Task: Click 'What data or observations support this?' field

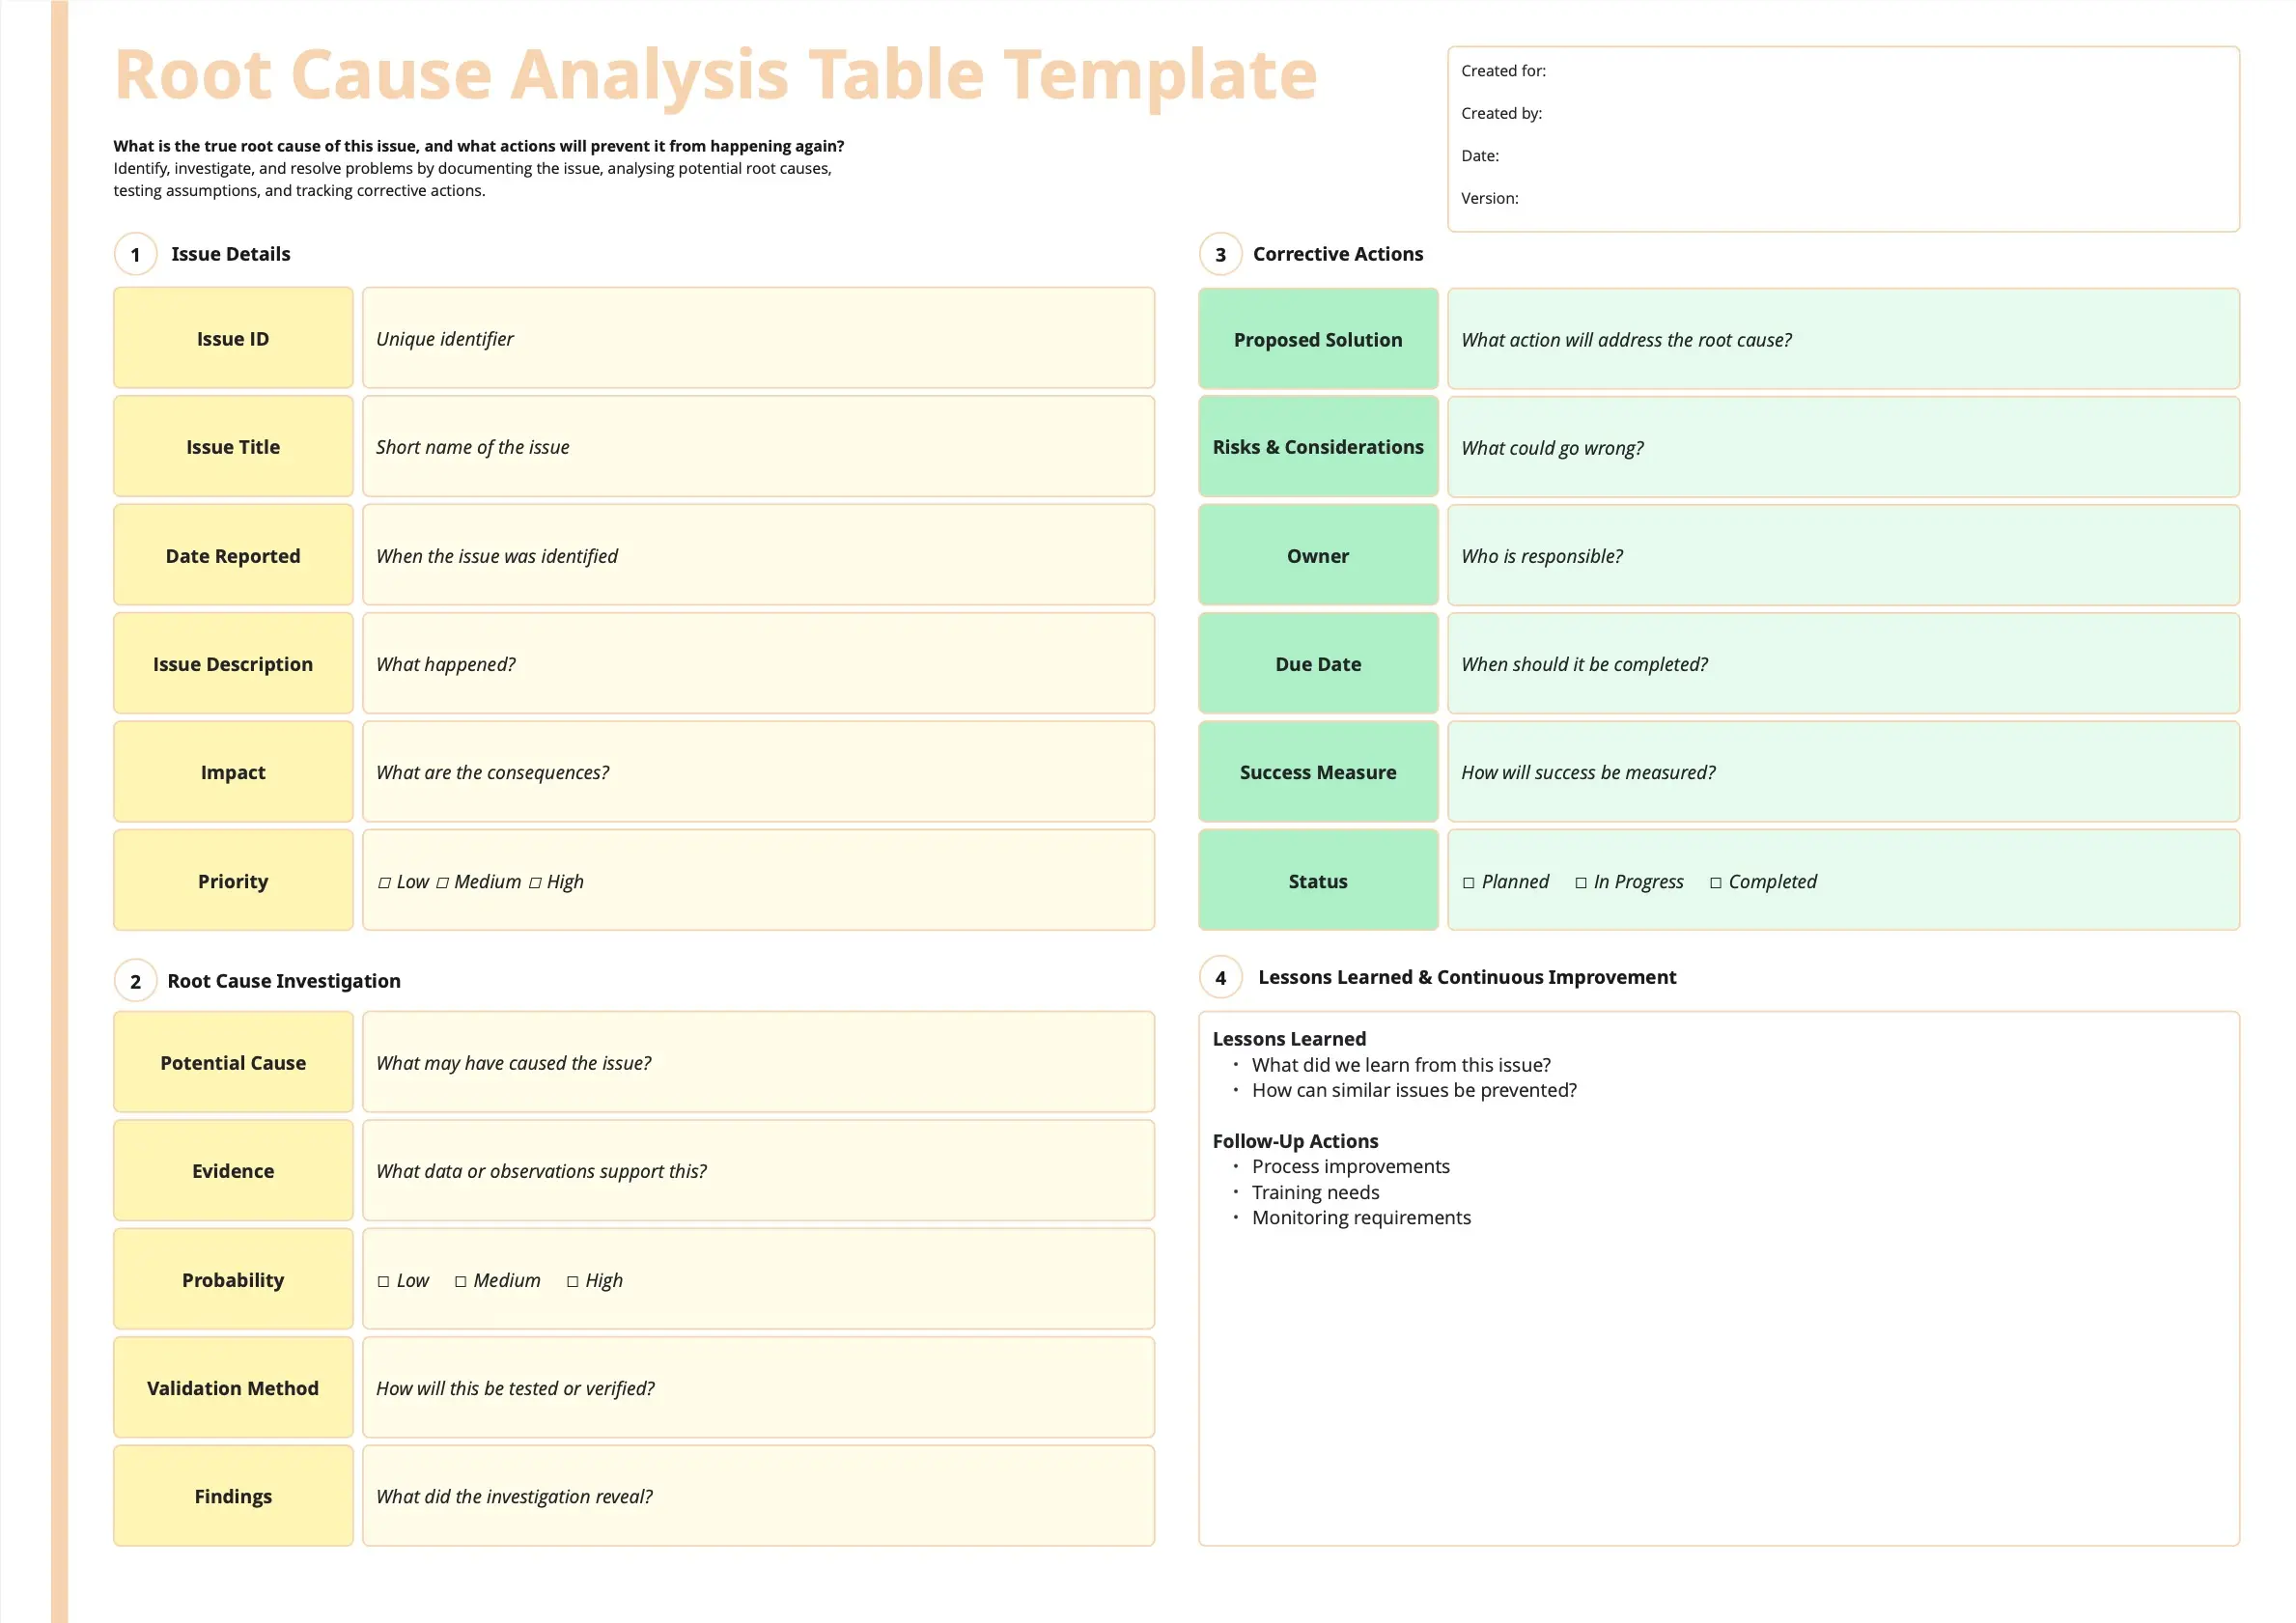Action: [x=759, y=1170]
